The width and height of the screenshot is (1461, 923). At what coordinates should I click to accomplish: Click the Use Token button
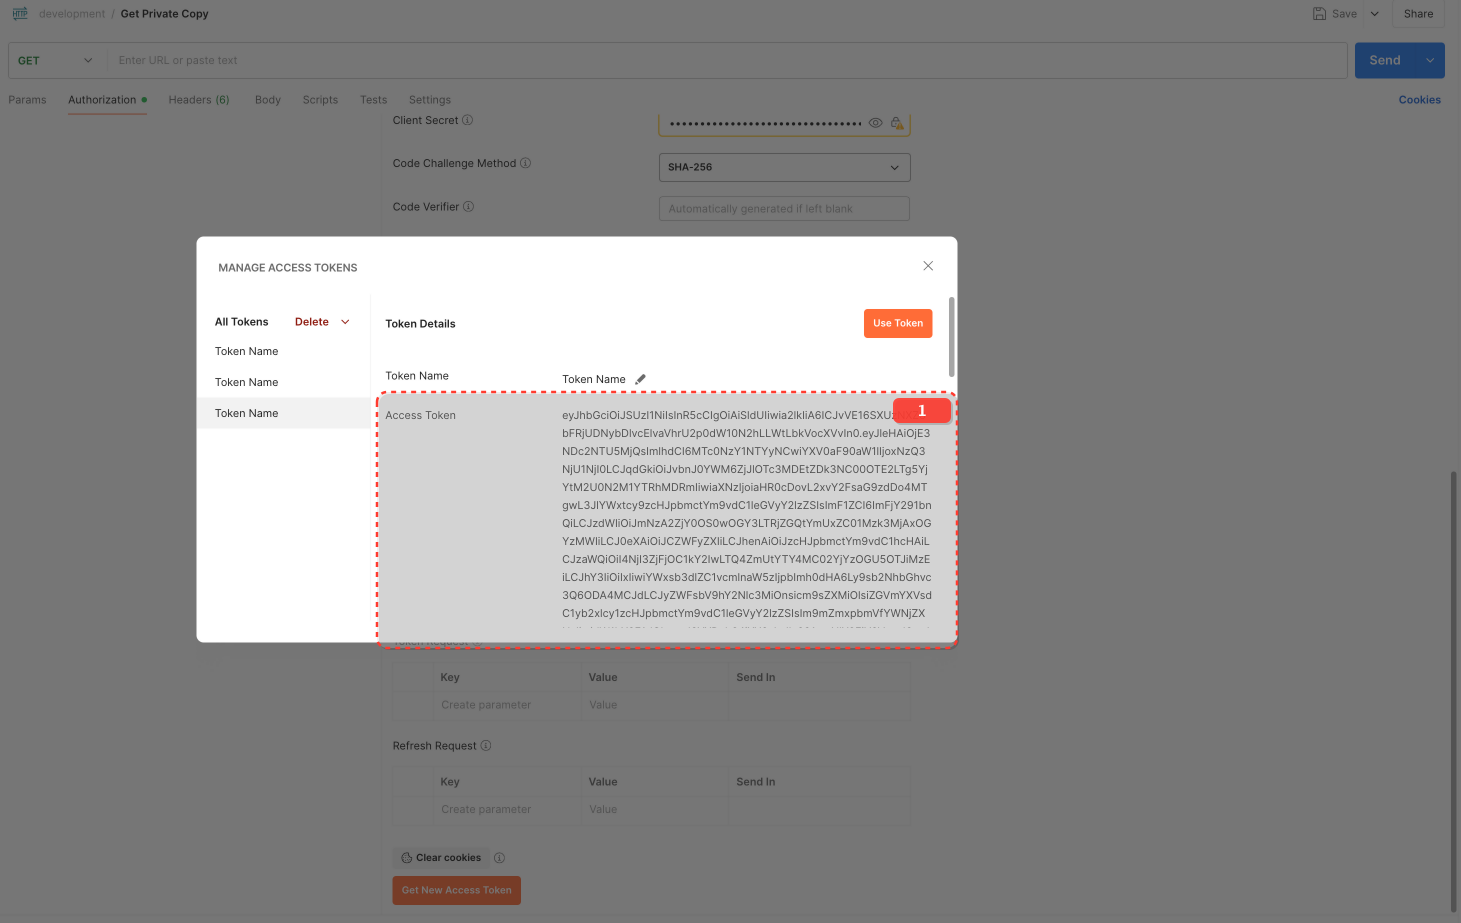897,323
